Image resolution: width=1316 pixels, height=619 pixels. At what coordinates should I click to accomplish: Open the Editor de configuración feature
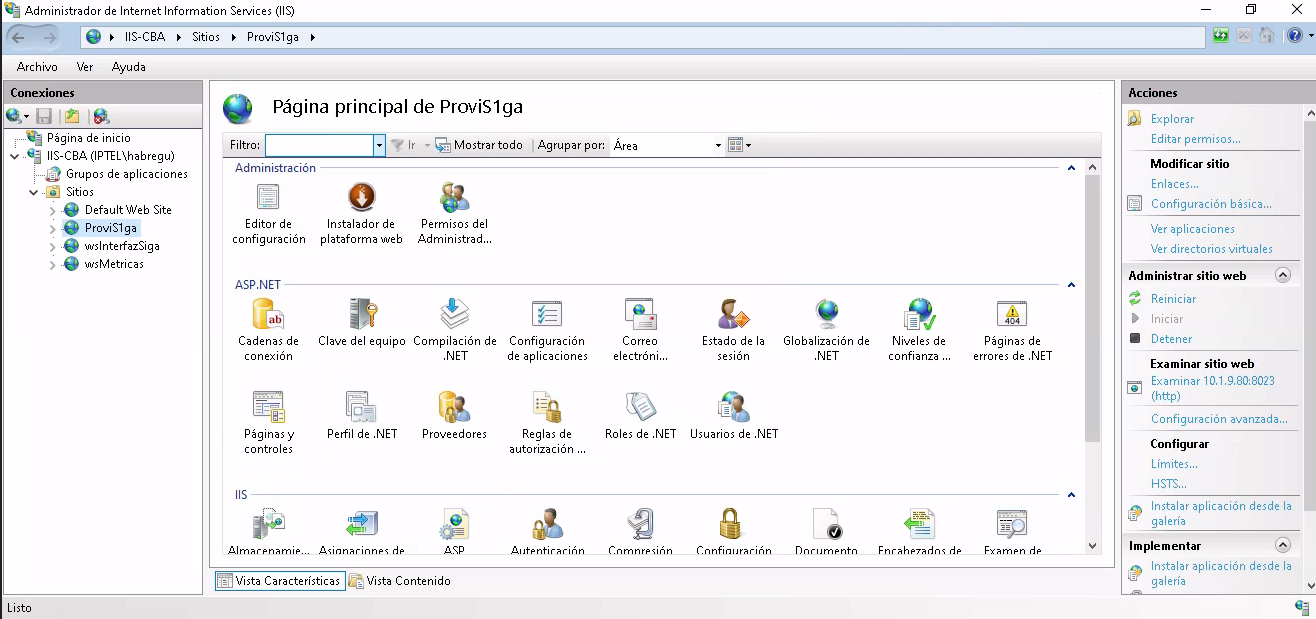click(x=268, y=214)
